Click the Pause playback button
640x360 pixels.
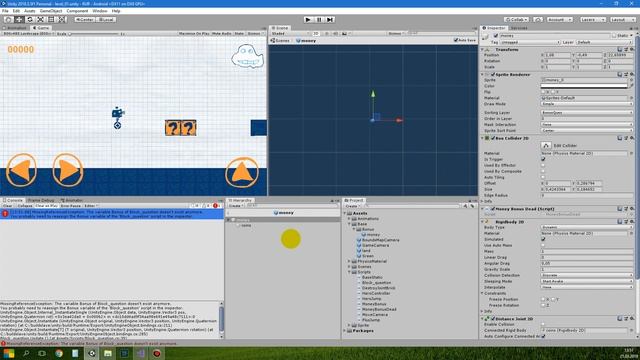coord(319,20)
